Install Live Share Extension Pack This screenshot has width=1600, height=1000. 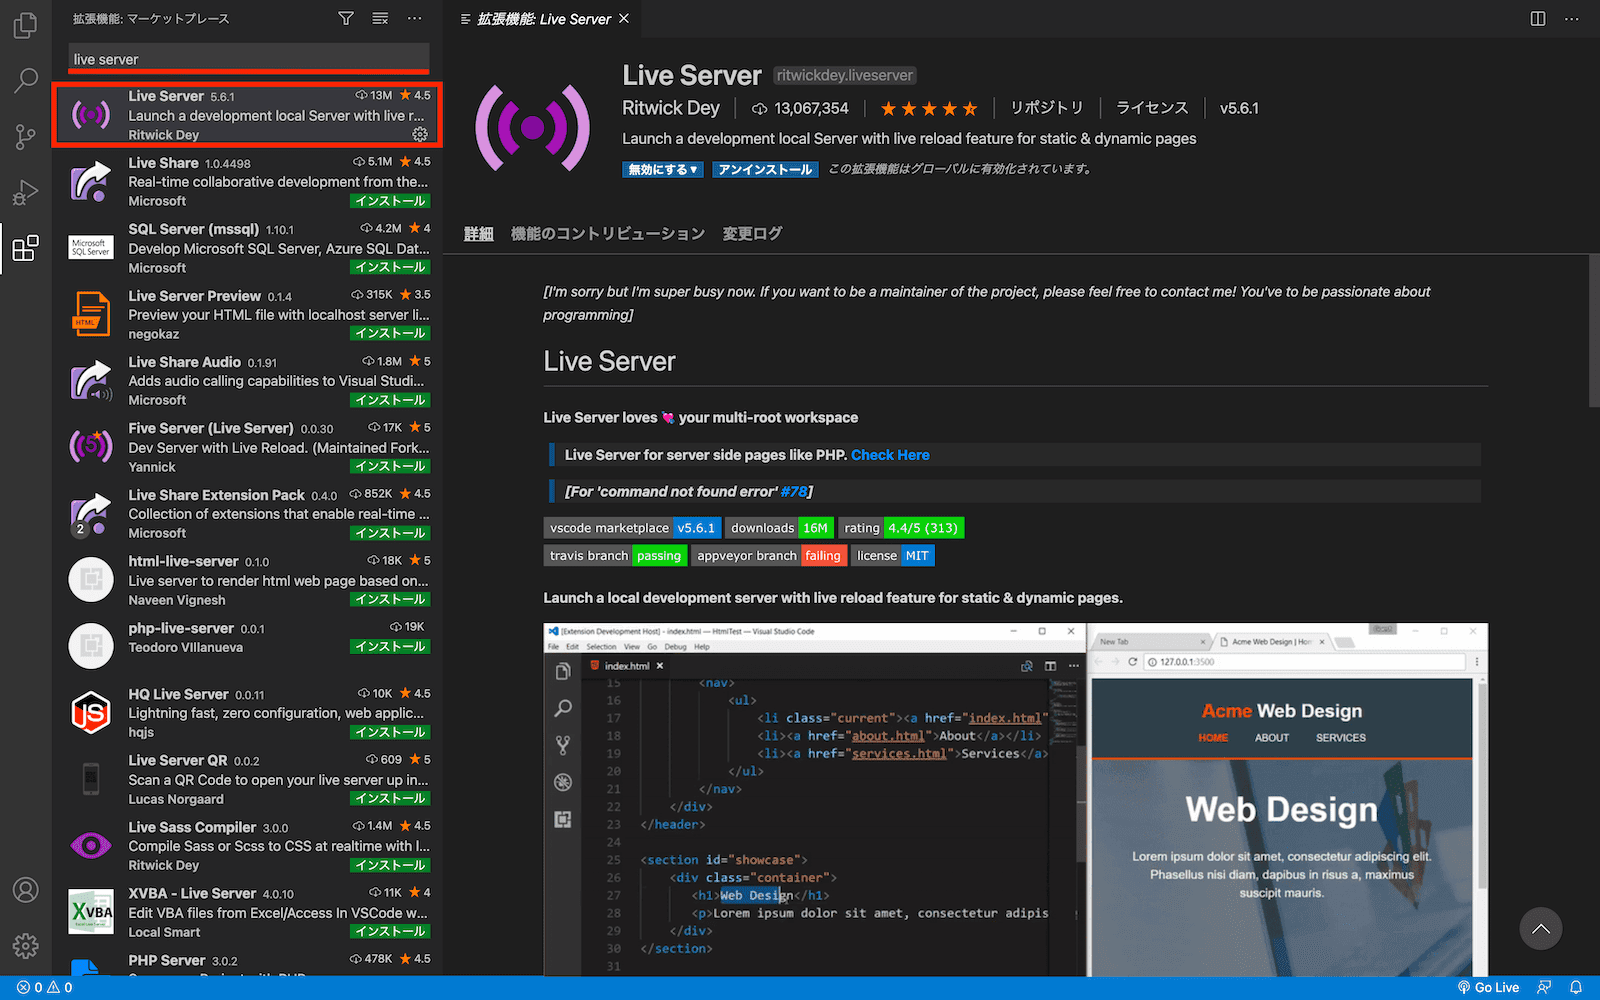pyautogui.click(x=390, y=533)
